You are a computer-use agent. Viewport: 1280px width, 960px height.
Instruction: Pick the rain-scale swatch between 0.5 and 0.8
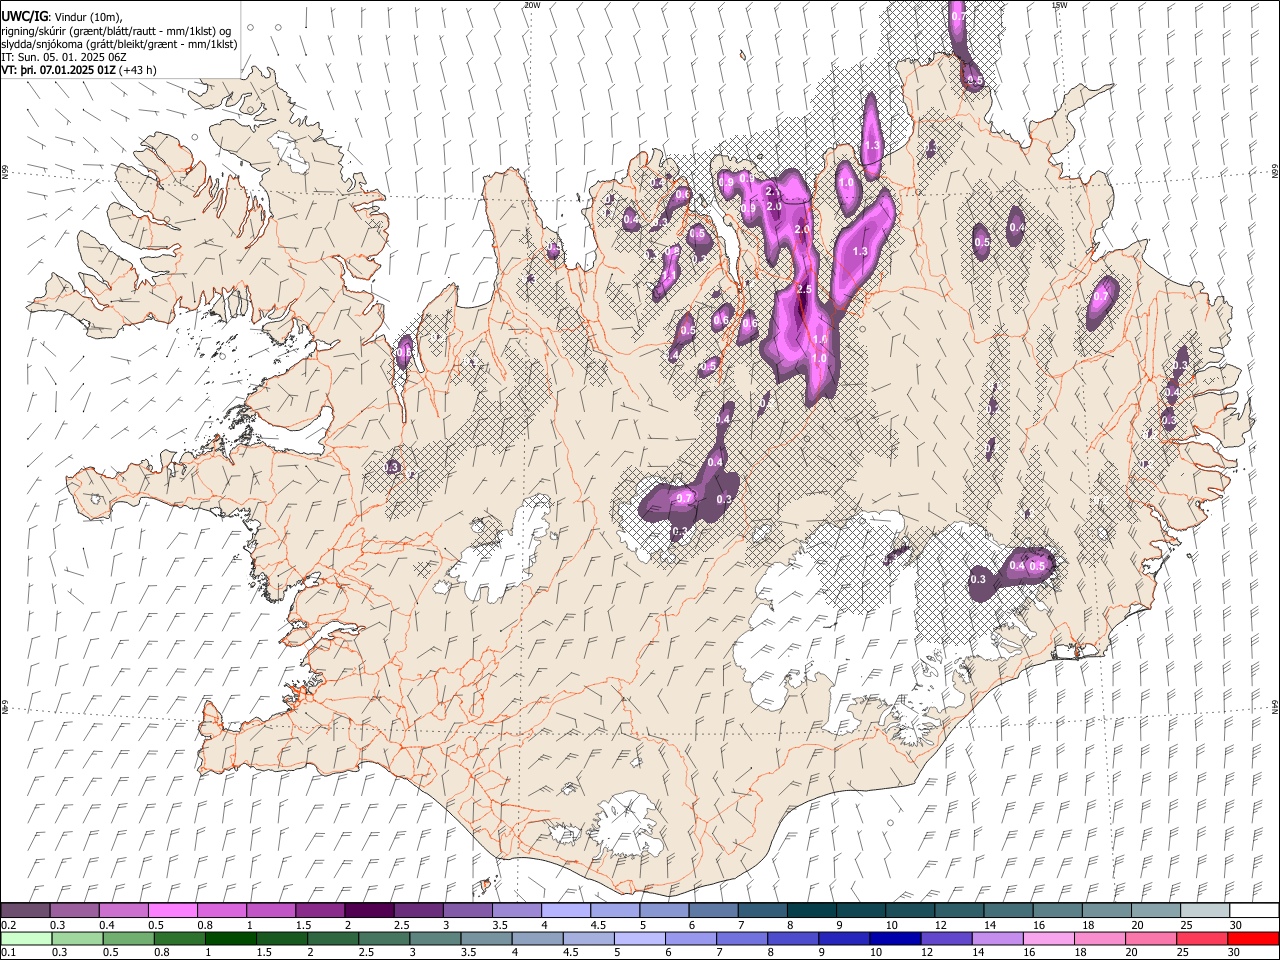(129, 938)
